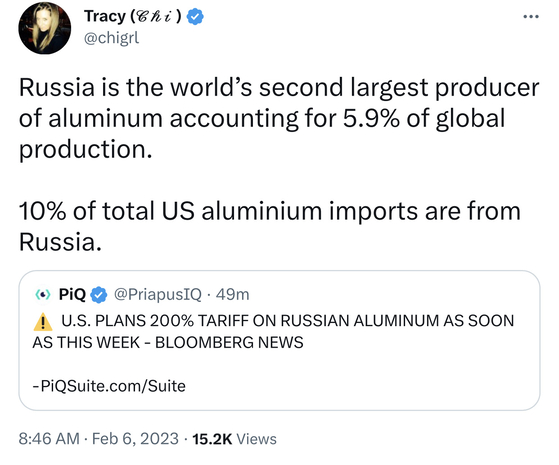Image resolution: width=559 pixels, height=465 pixels.
Task: Click the PiQ logo avatar icon
Action: (43, 295)
